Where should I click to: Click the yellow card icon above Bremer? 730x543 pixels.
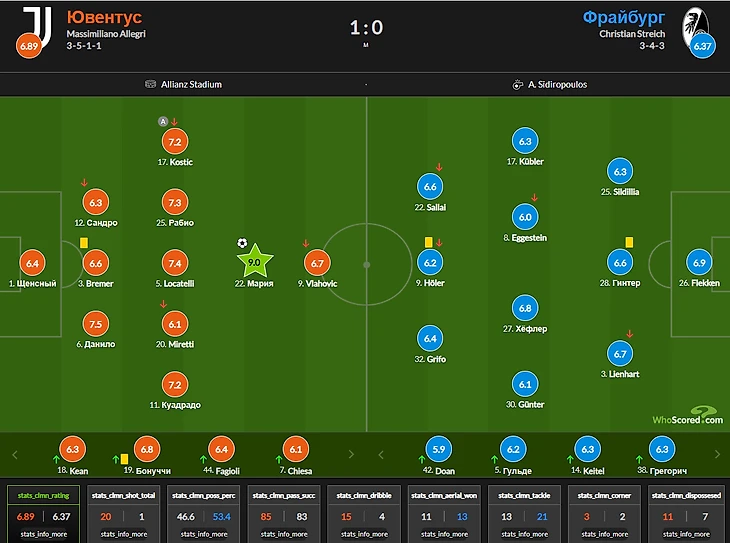tap(84, 241)
